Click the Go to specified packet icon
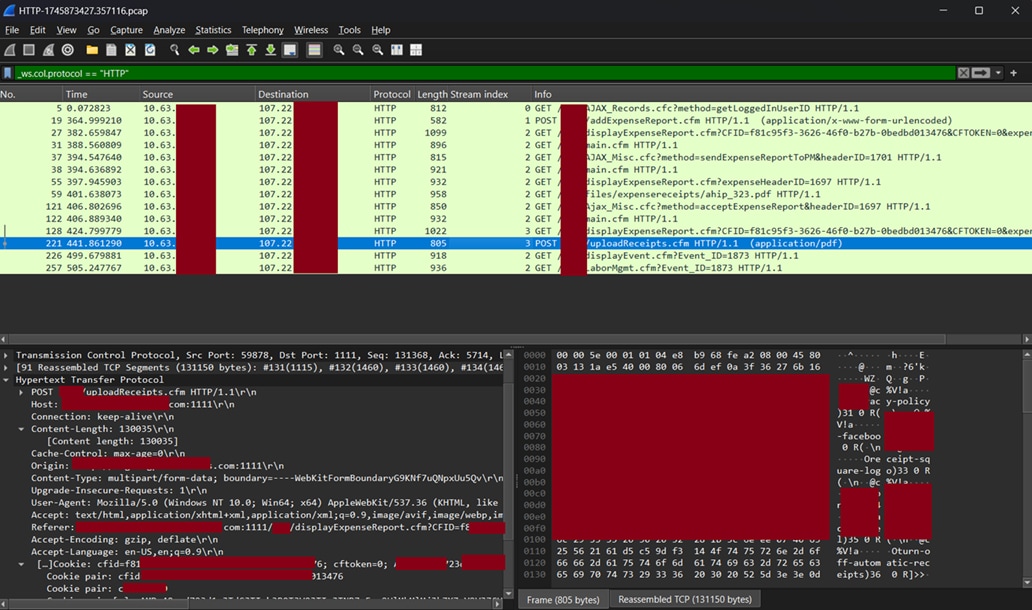Screen dimensions: 1032x610 pyautogui.click(x=232, y=50)
